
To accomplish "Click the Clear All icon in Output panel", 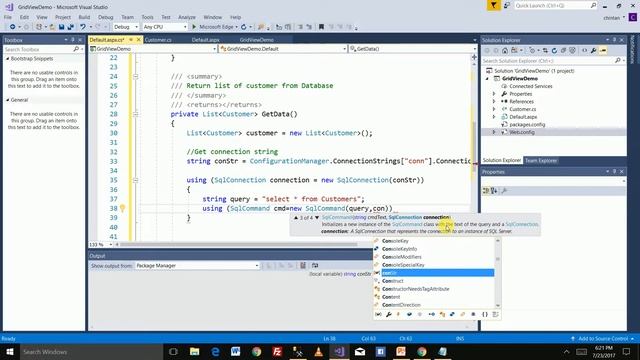I will 303,266.
